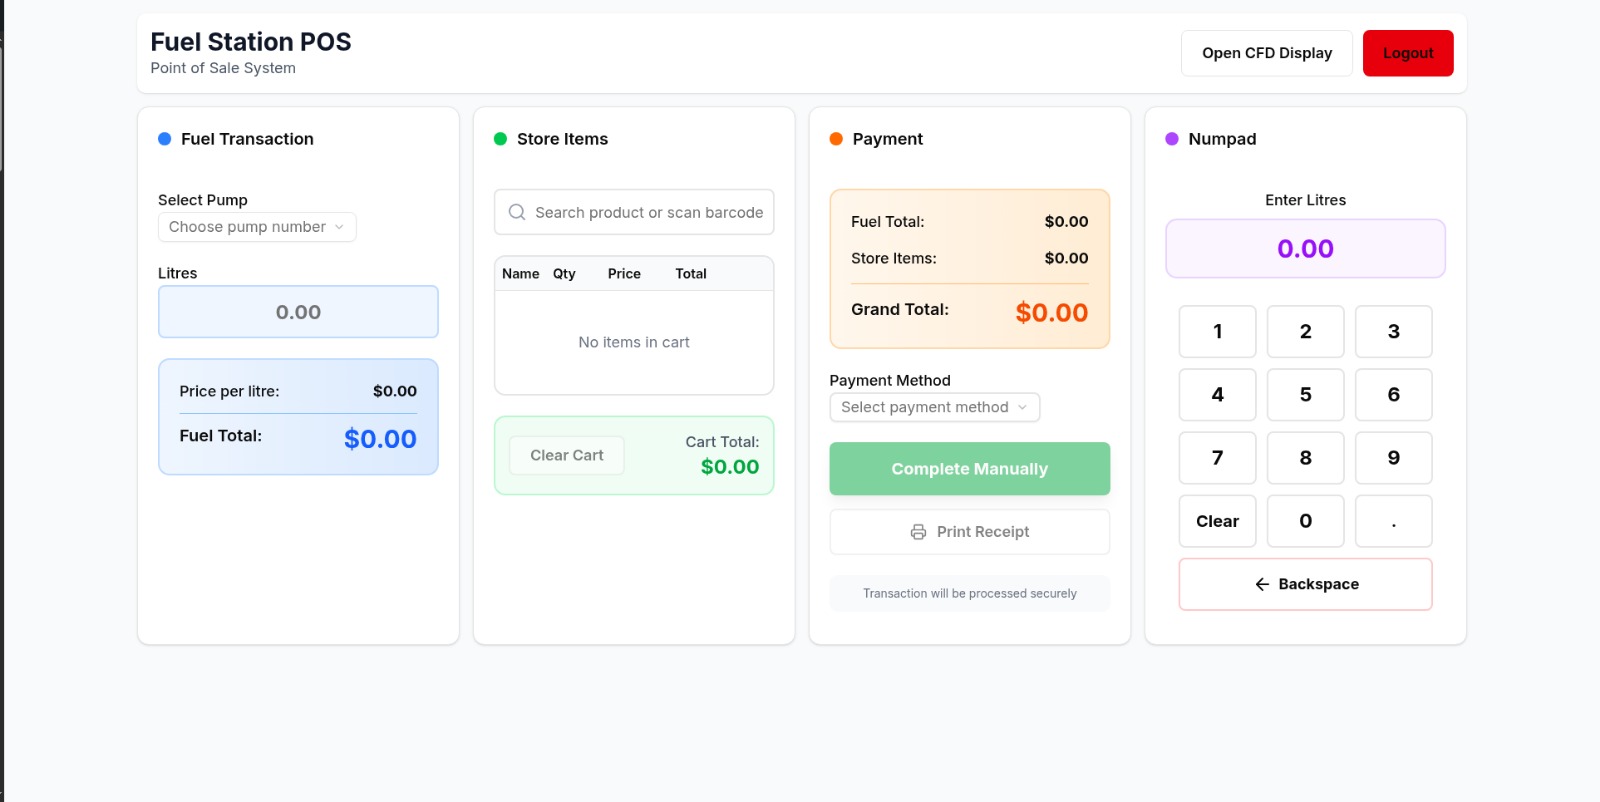
Task: Tap numpad key 2
Action: click(1305, 332)
